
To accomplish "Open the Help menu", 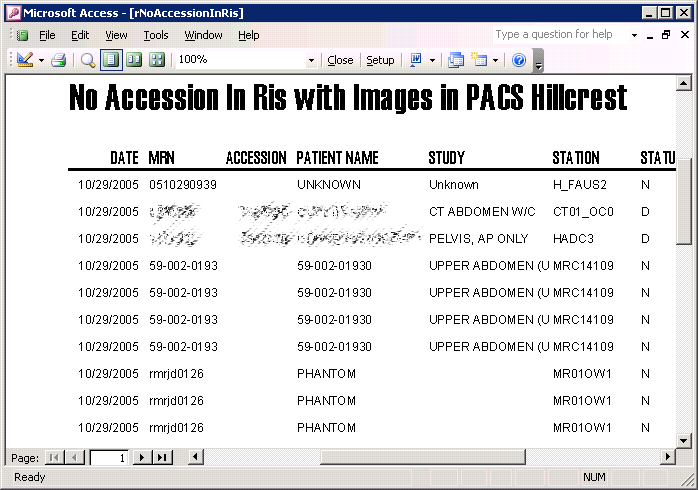I will pos(249,35).
